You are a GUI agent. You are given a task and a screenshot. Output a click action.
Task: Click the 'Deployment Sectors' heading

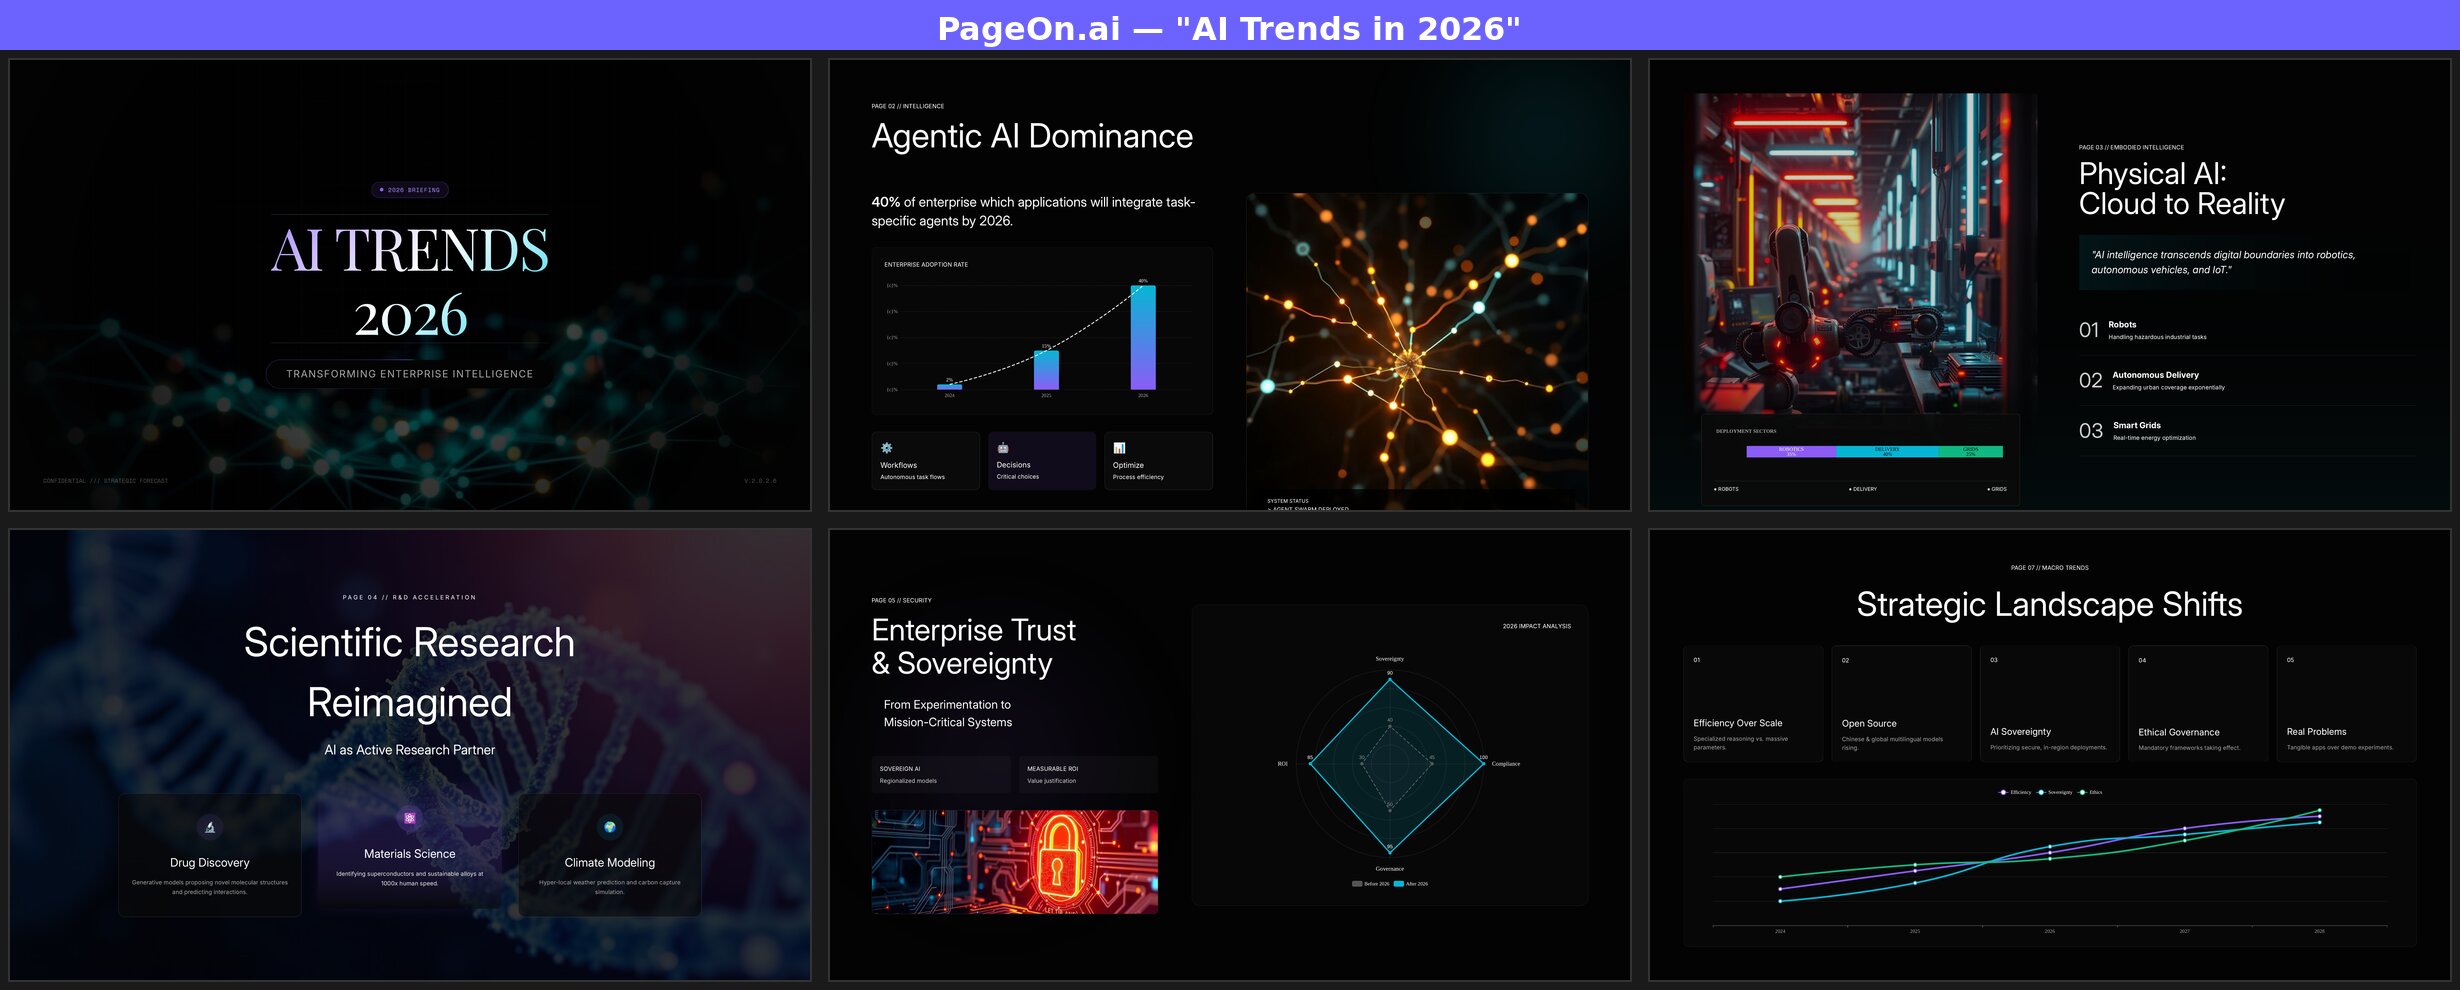1746,431
